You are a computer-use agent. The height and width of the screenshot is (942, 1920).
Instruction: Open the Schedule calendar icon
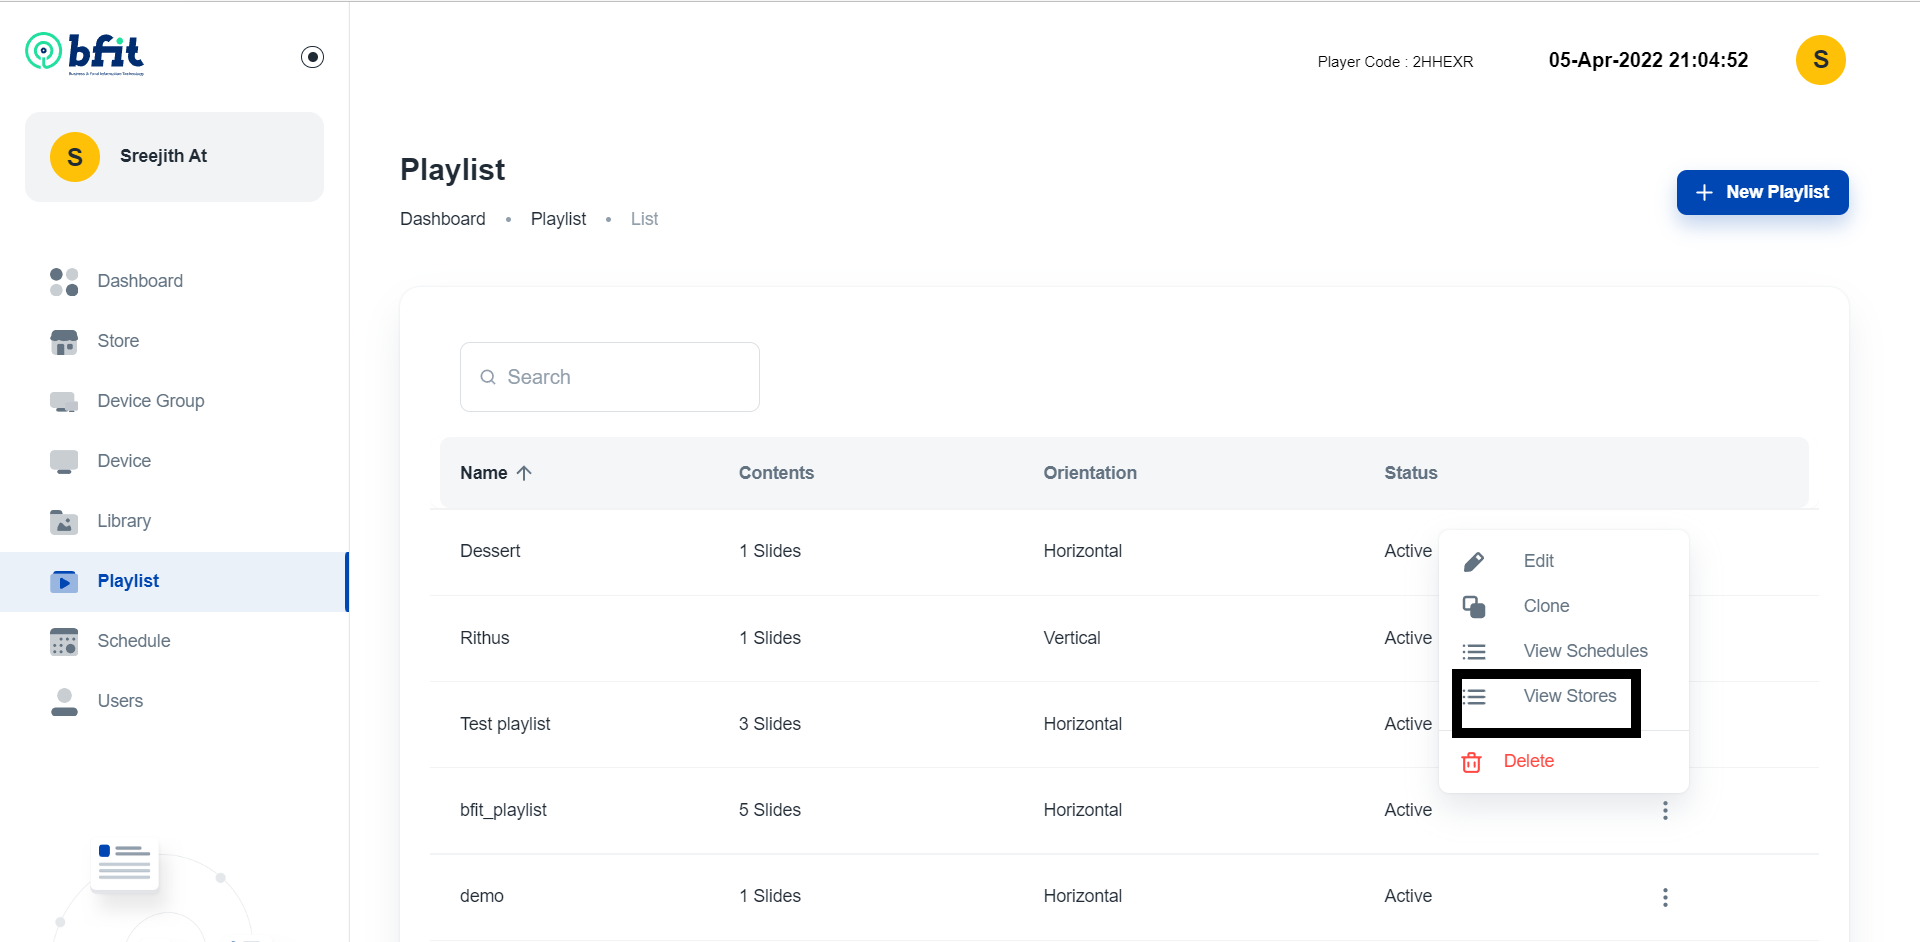(64, 642)
